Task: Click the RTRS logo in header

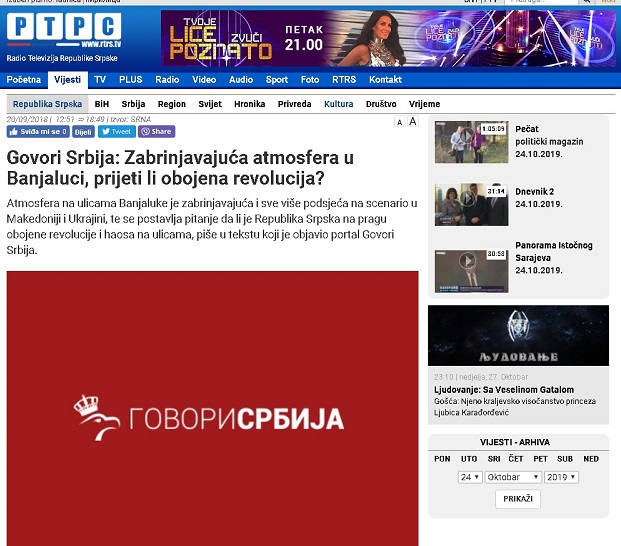Action: coord(64,30)
